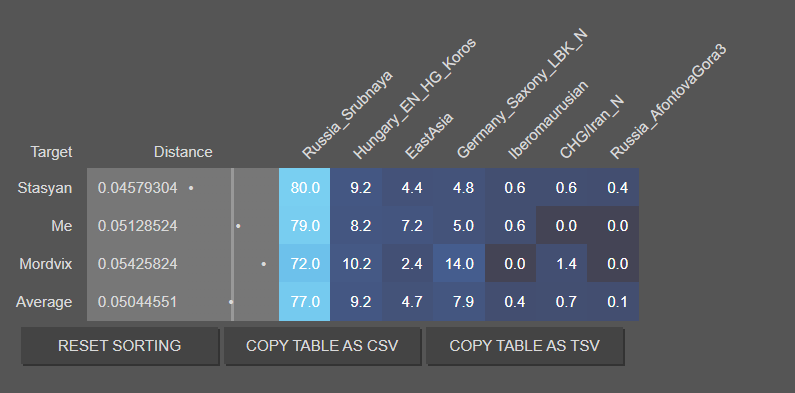Select the Stasyan target row label
This screenshot has width=795, height=393.
coord(45,188)
